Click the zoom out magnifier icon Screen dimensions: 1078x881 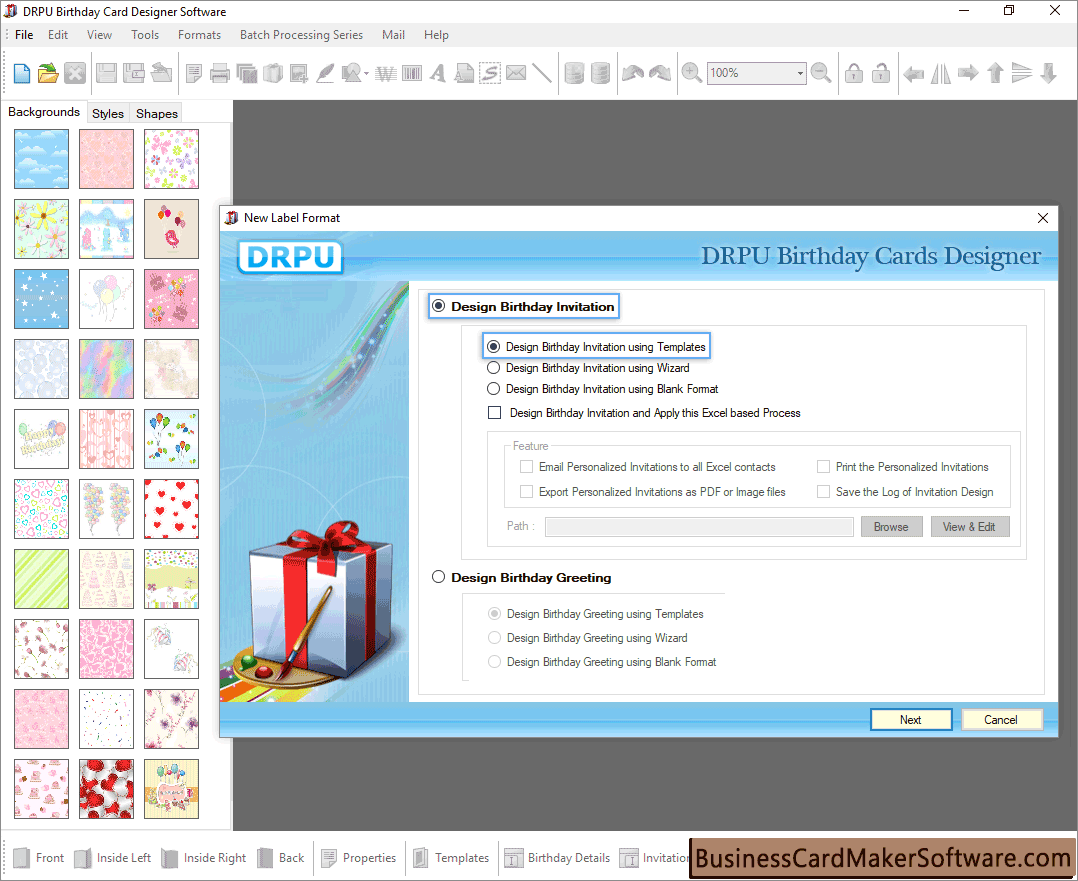click(821, 73)
